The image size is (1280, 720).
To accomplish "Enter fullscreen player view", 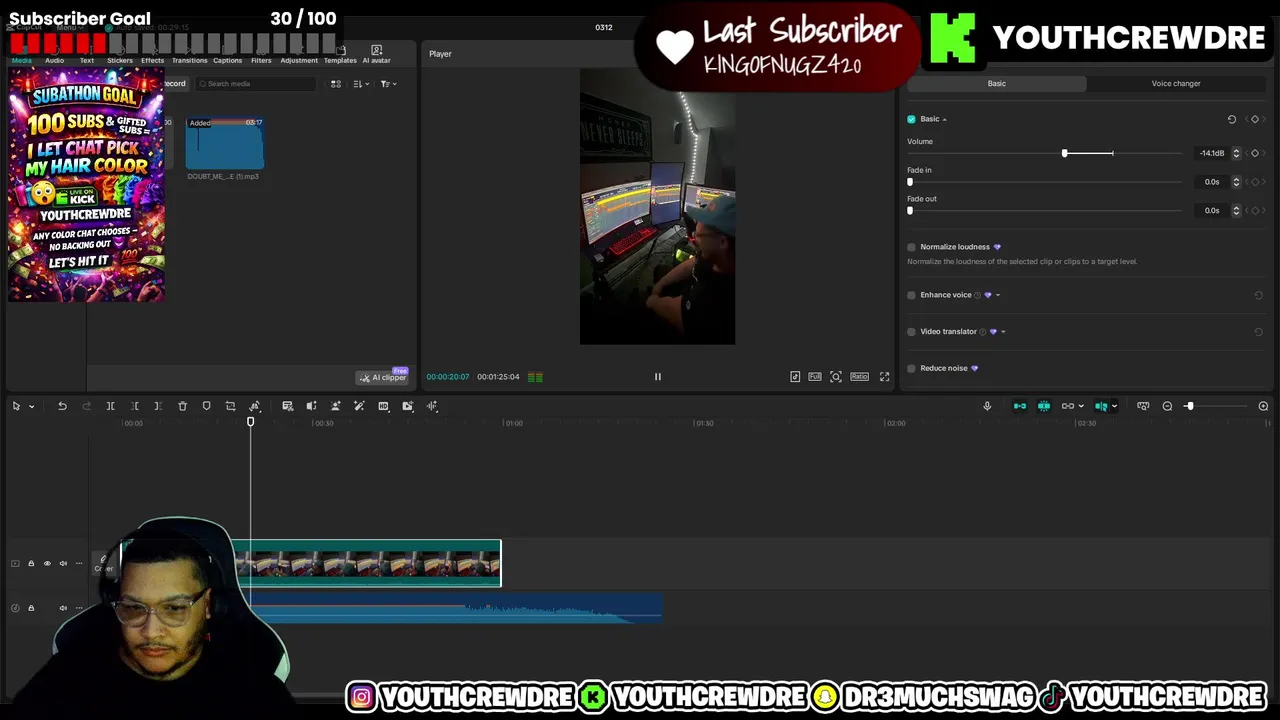I will 884,377.
